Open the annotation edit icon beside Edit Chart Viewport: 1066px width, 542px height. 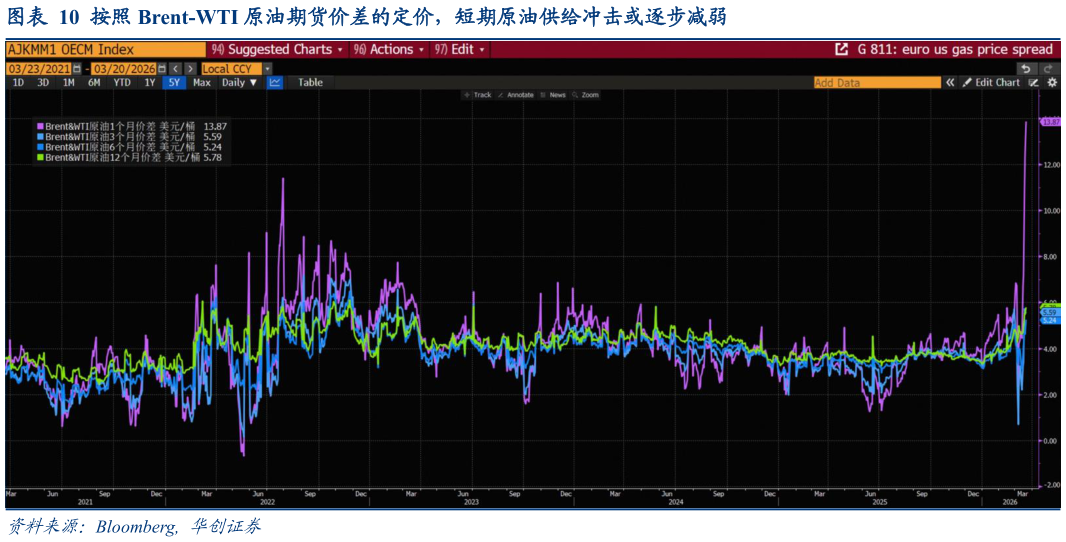[x=1033, y=82]
